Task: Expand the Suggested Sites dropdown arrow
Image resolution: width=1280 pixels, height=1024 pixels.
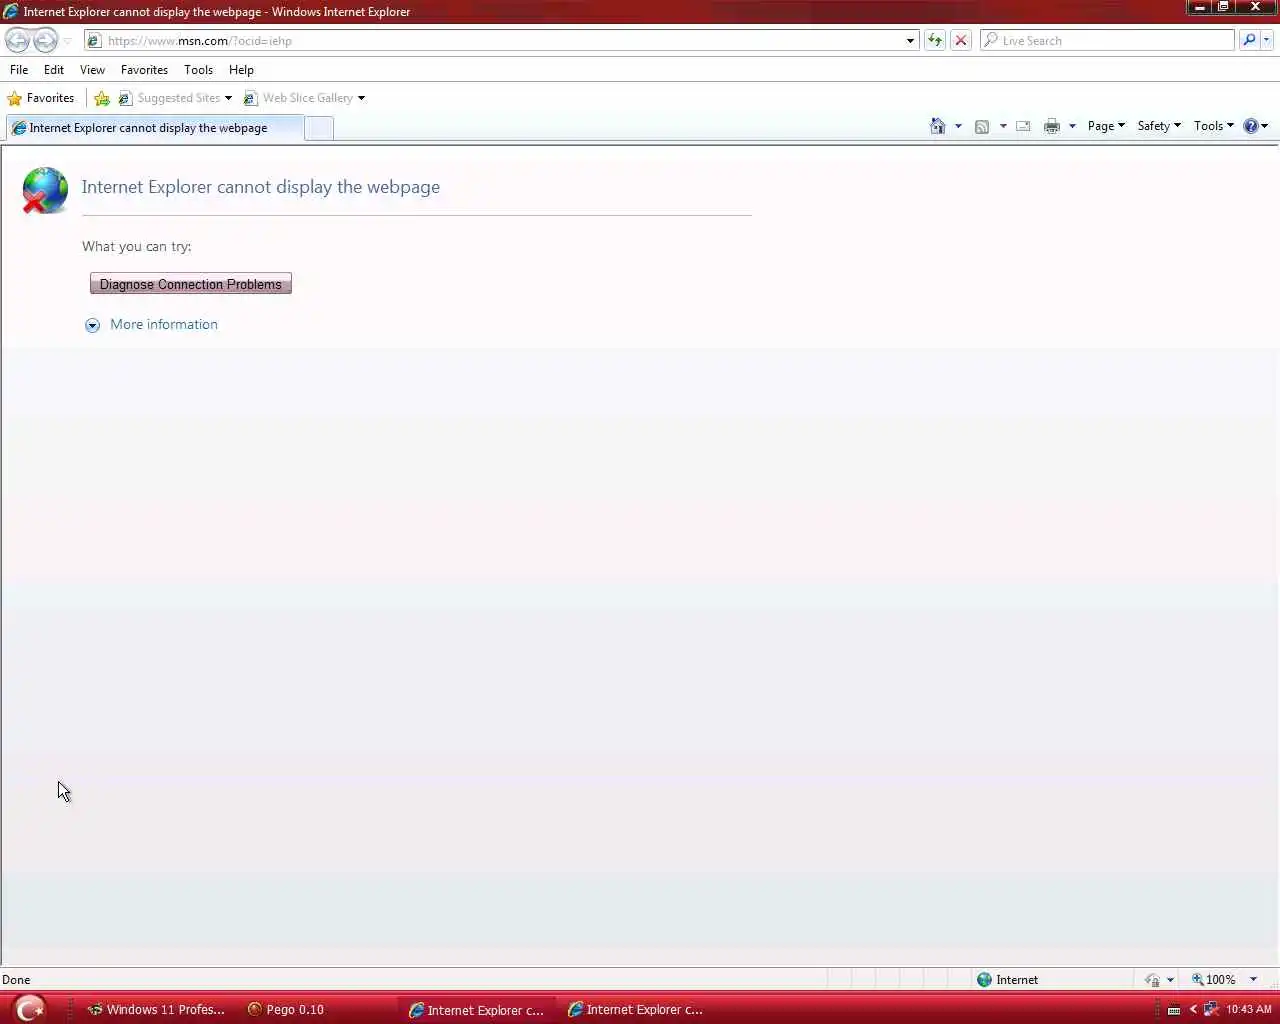Action: pyautogui.click(x=228, y=98)
